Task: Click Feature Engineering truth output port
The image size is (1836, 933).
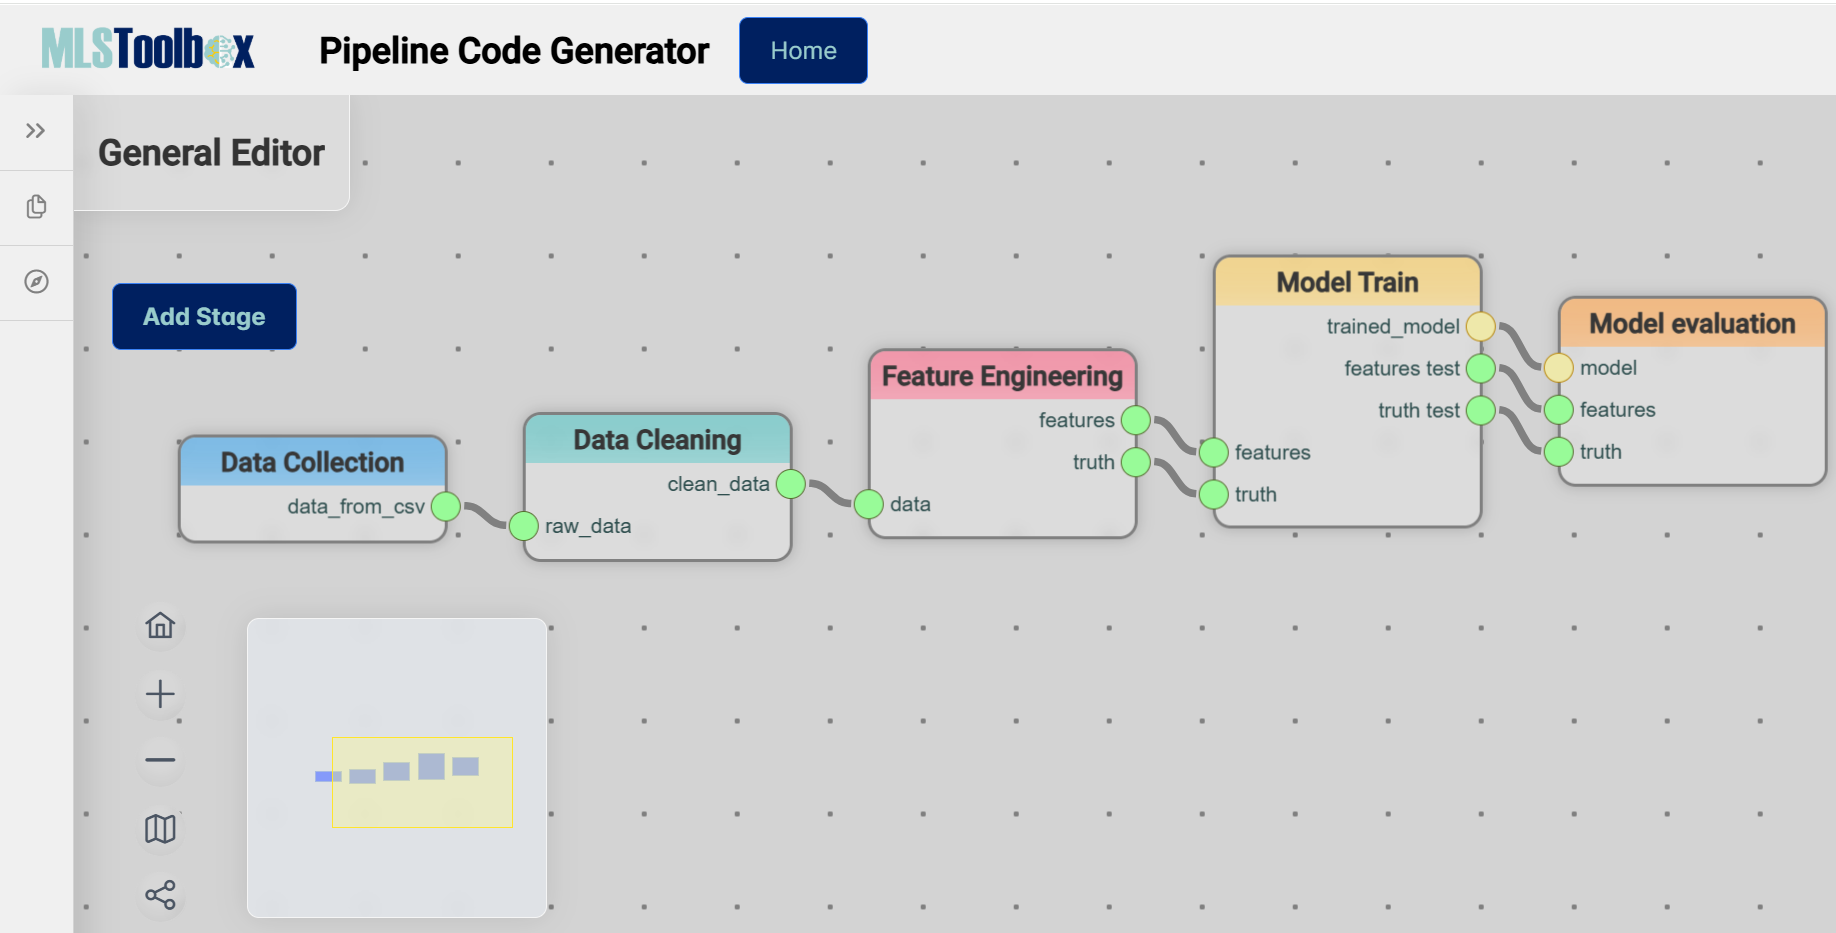Action: pos(1136,462)
